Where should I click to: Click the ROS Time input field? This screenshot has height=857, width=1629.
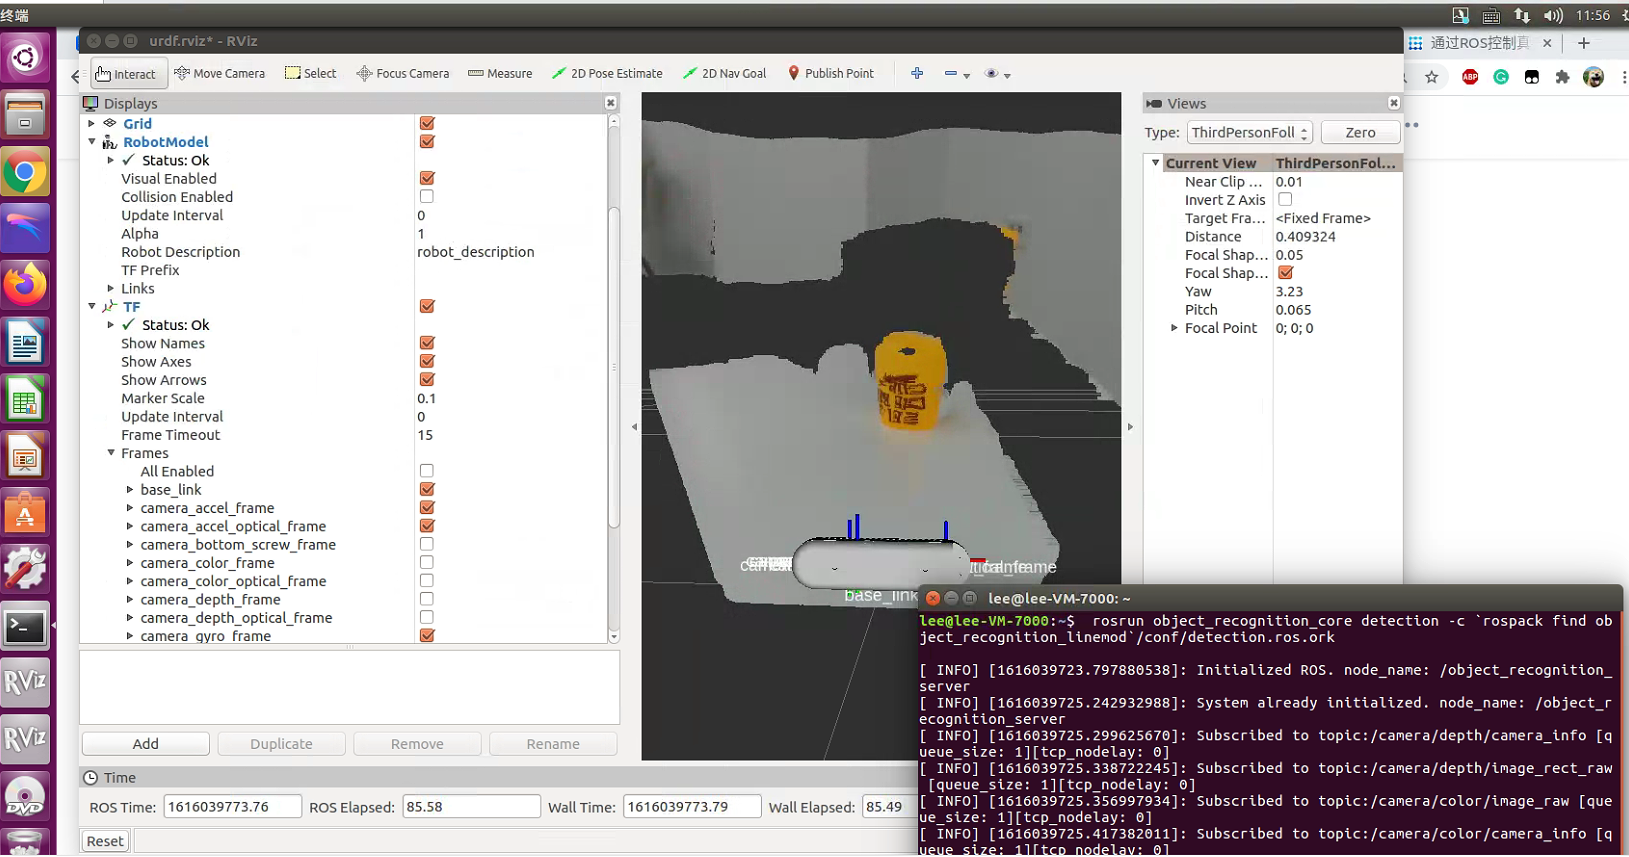[232, 807]
